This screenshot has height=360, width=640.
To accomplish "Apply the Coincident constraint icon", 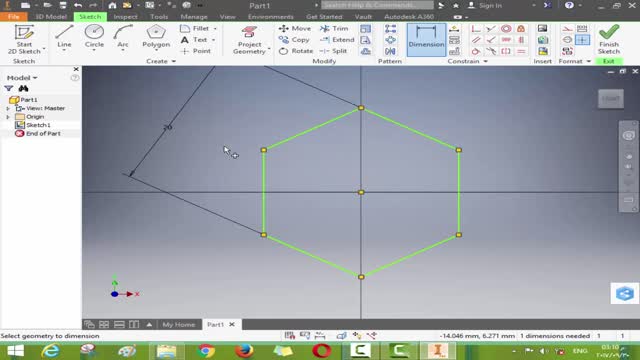I will 476,29.
